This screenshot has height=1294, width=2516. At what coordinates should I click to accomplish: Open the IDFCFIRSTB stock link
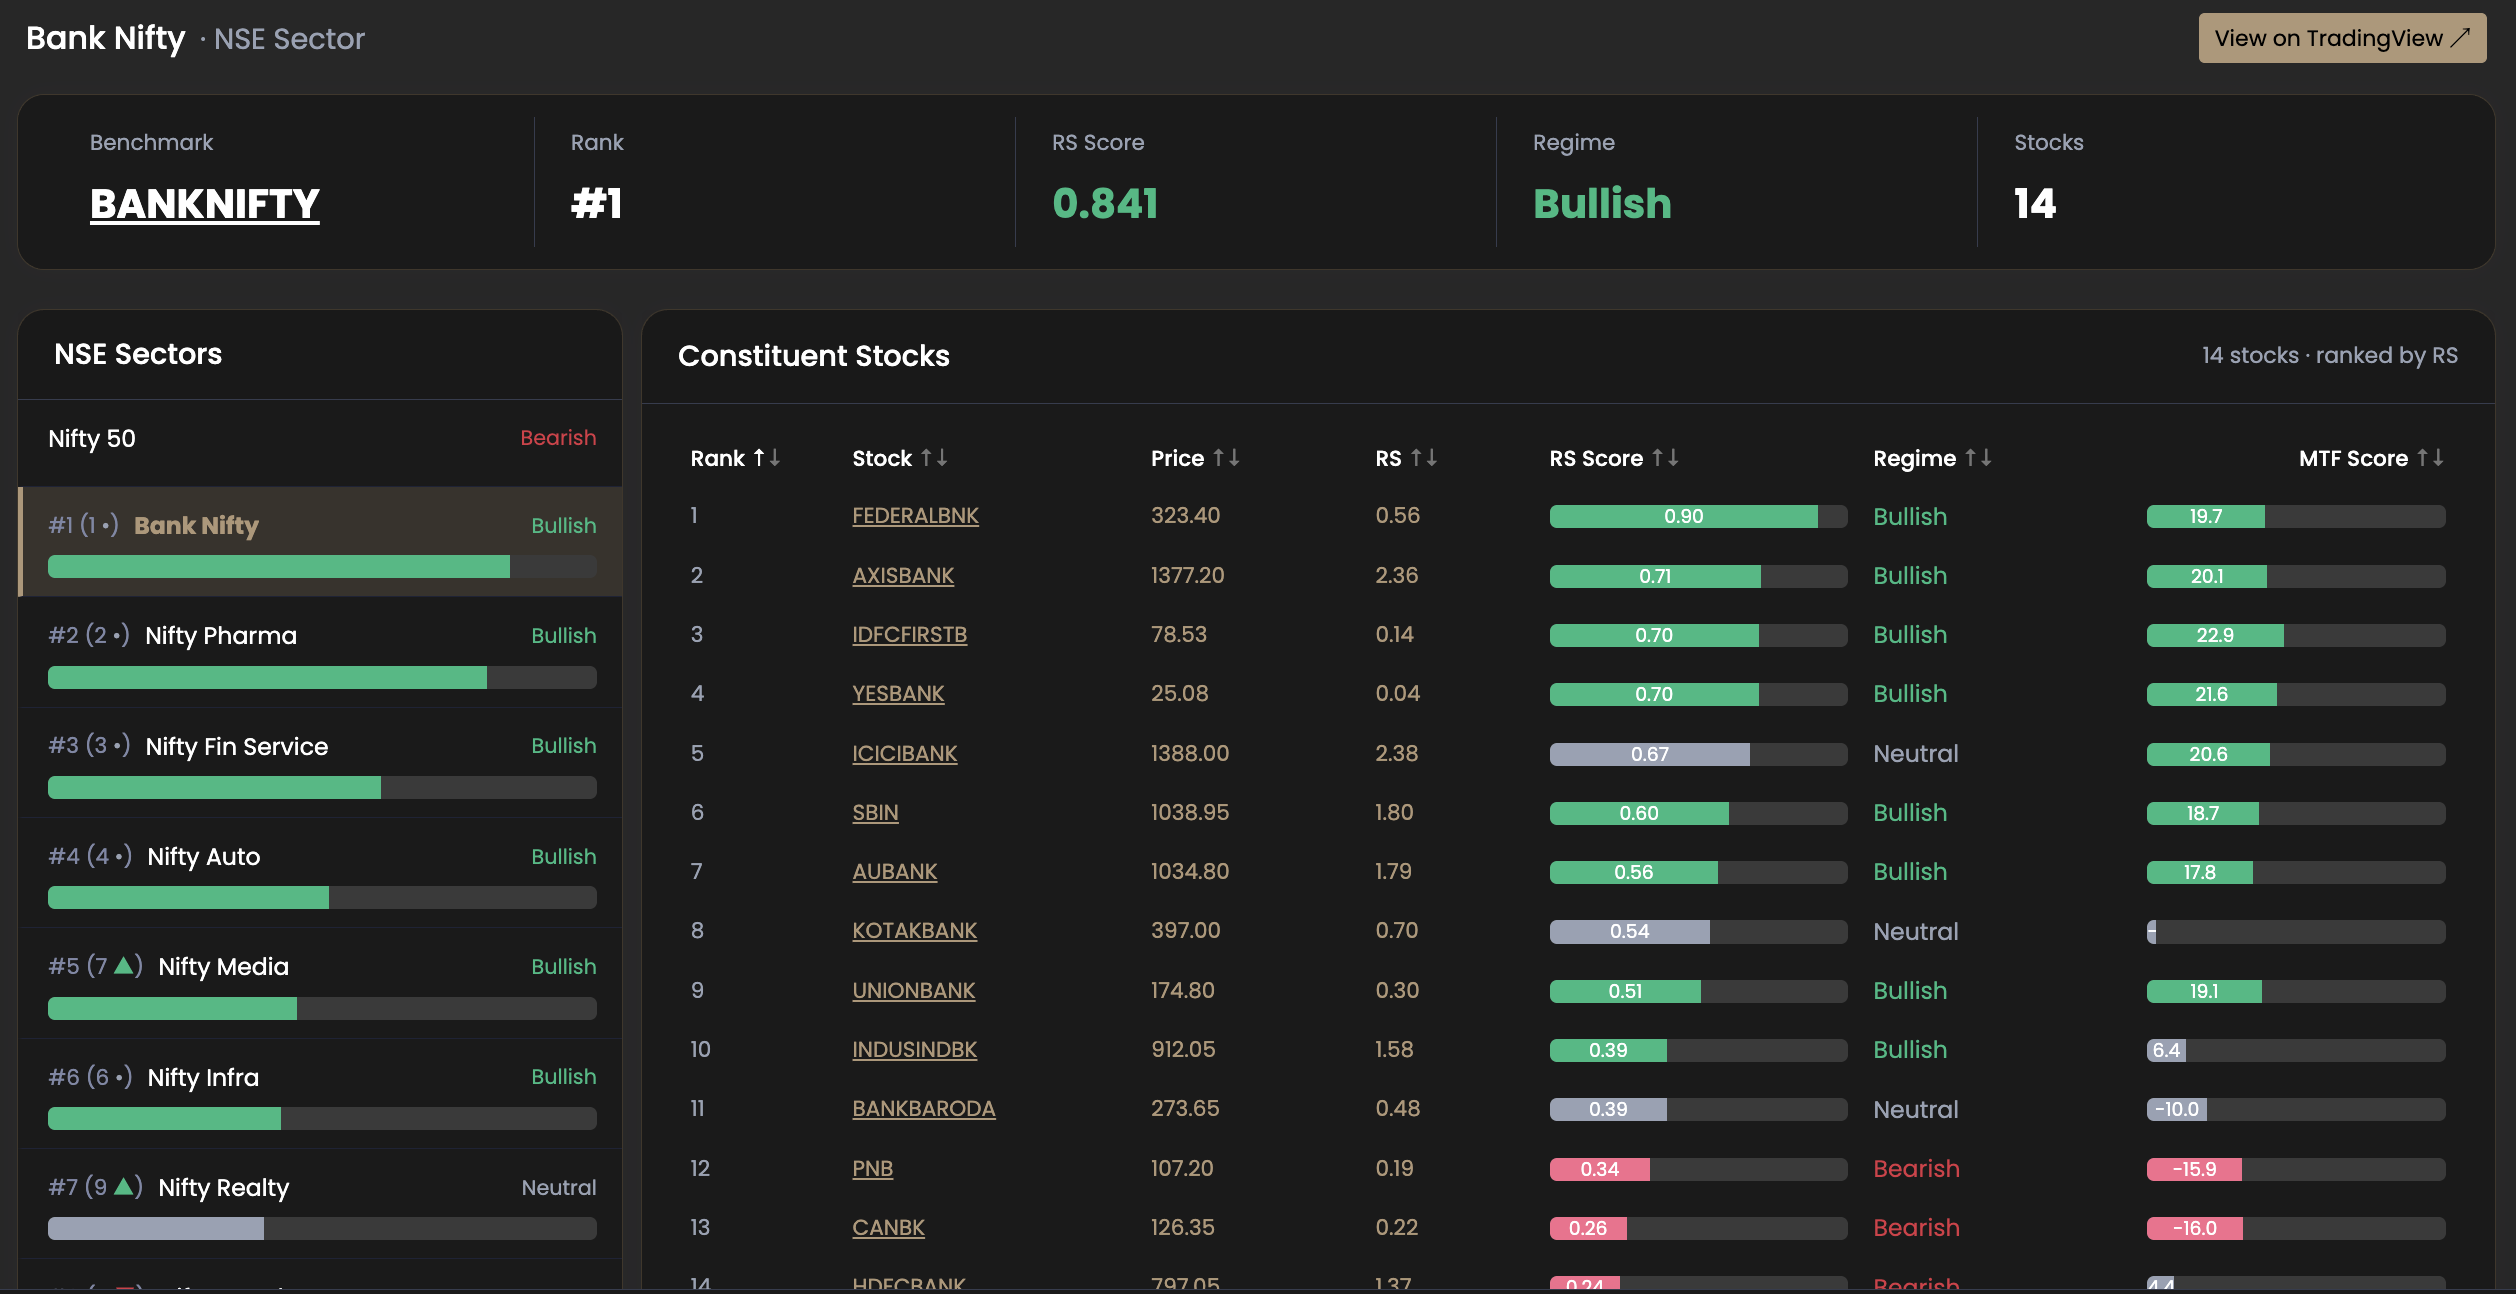click(x=909, y=635)
